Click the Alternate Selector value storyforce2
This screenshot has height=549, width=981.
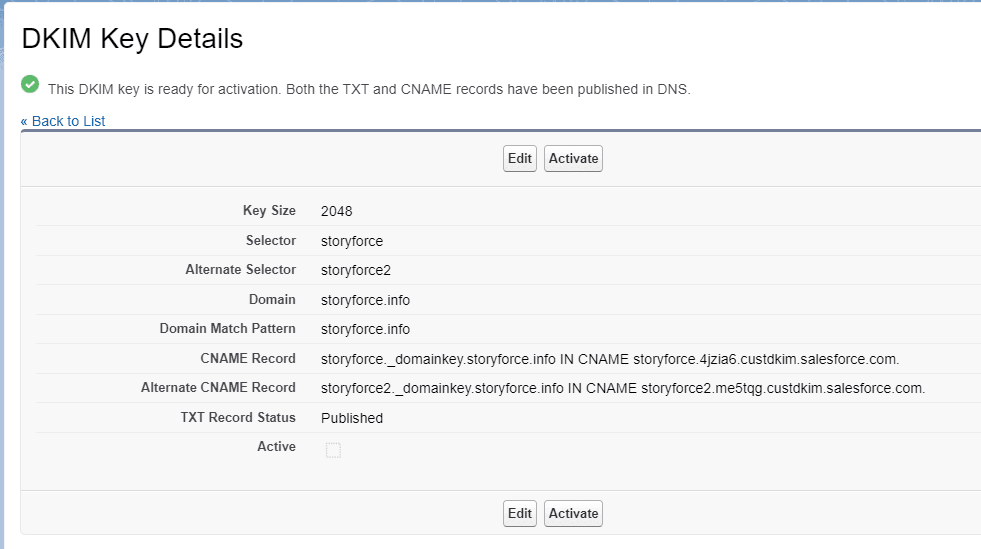tap(355, 270)
